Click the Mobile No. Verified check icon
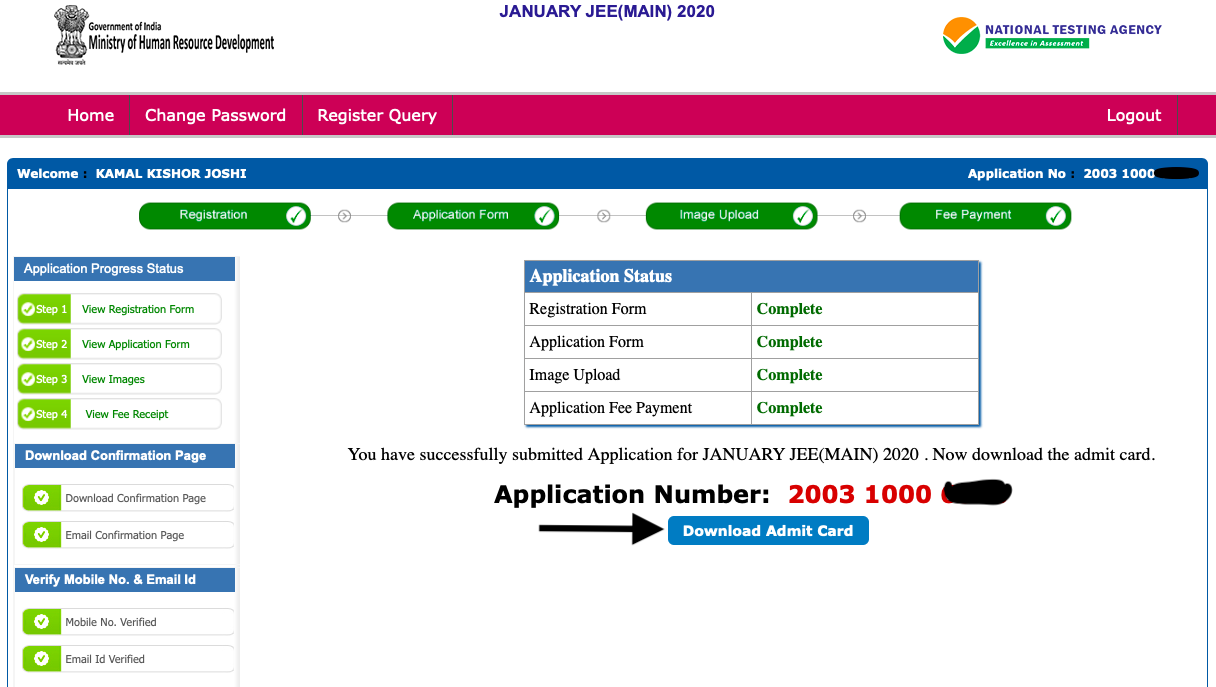The height and width of the screenshot is (687, 1216). (x=42, y=622)
